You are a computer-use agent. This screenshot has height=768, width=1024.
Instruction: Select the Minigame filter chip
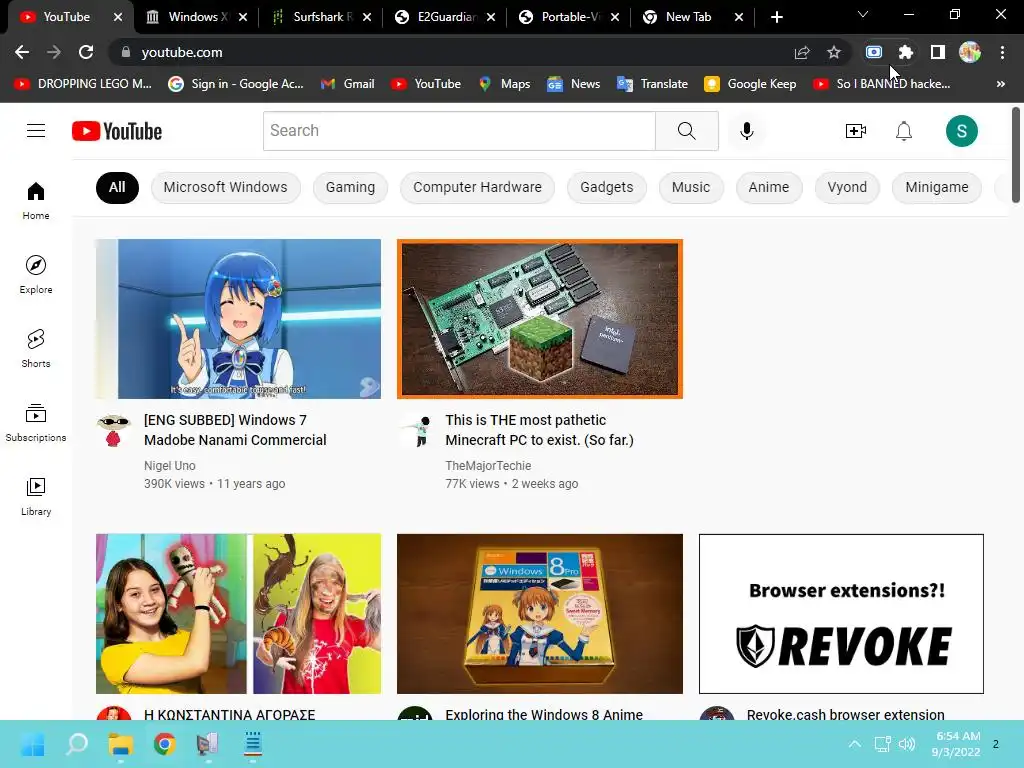point(936,187)
